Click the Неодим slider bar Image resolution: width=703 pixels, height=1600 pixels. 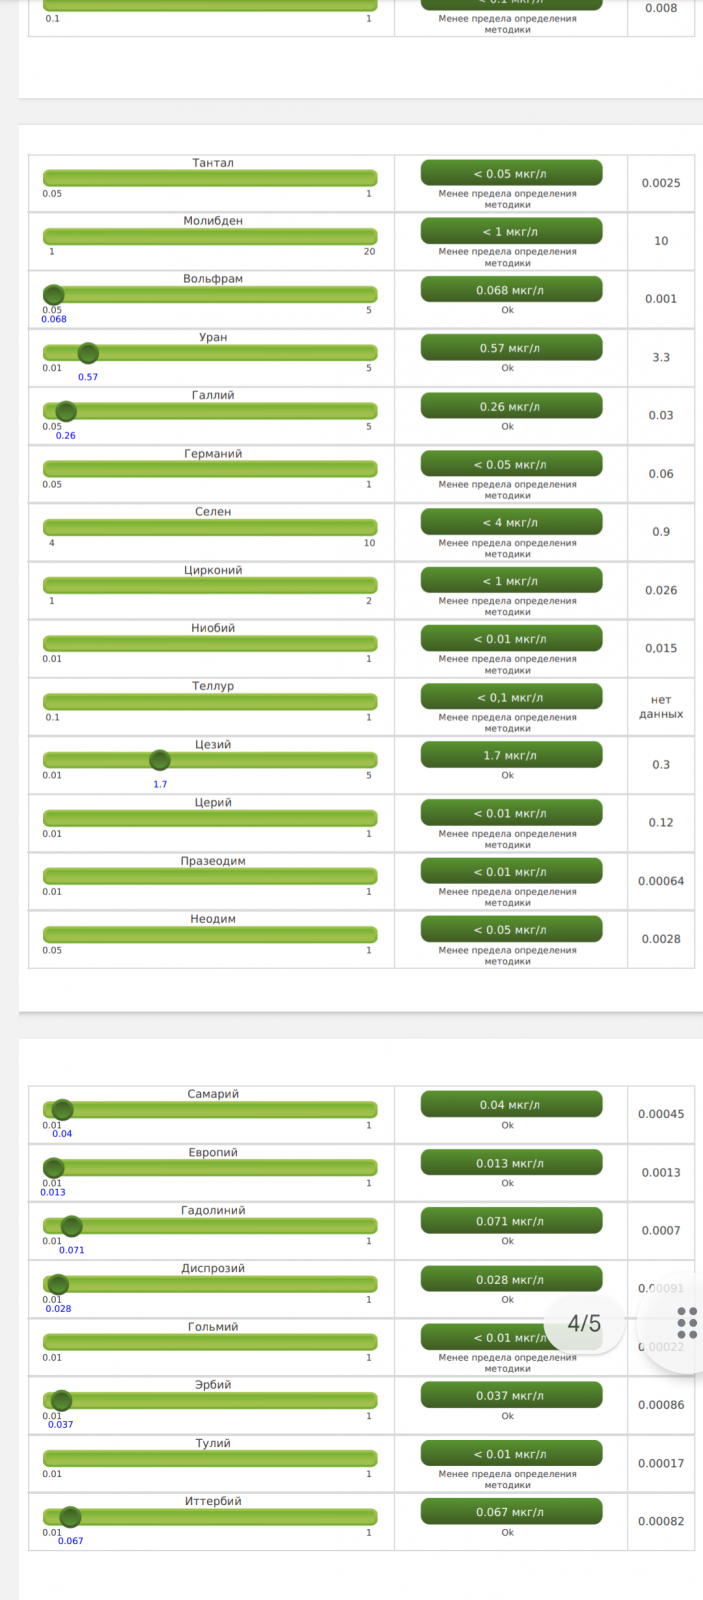[210, 935]
